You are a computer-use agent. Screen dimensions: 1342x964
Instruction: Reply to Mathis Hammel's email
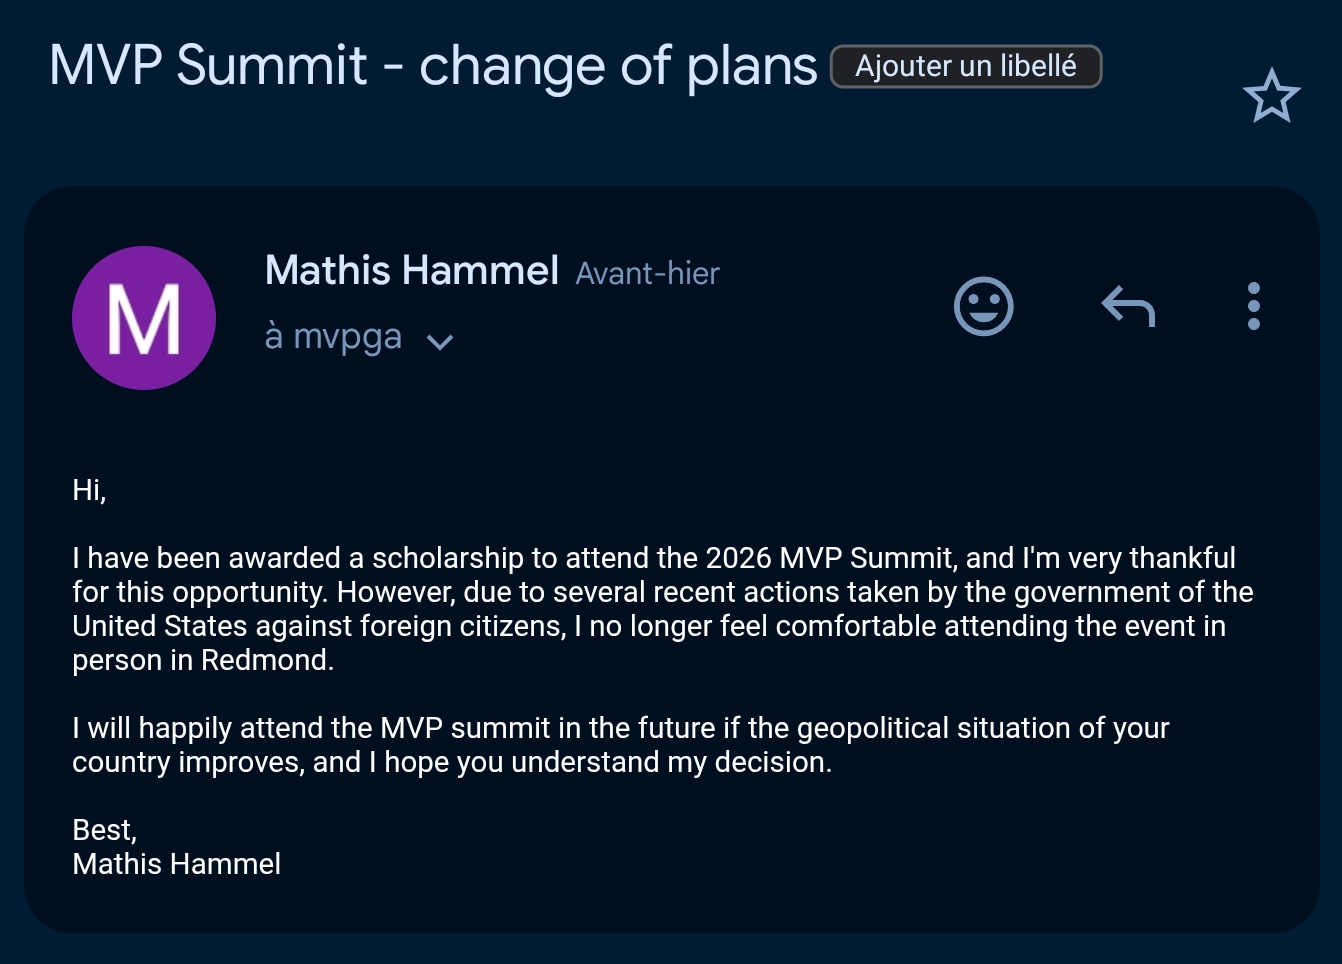point(1128,306)
